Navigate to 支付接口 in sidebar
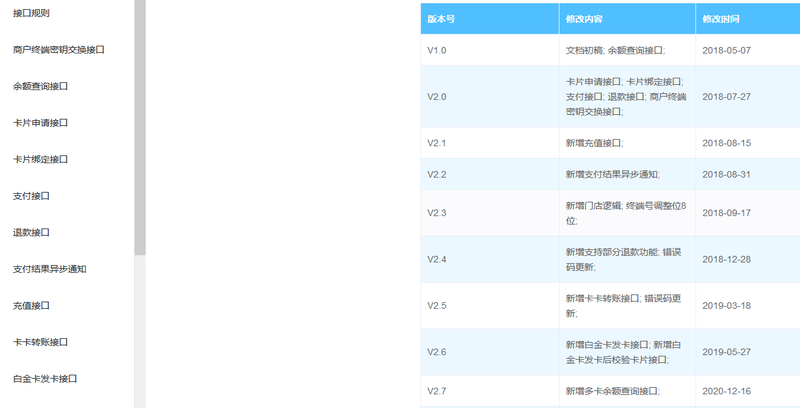 click(31, 196)
